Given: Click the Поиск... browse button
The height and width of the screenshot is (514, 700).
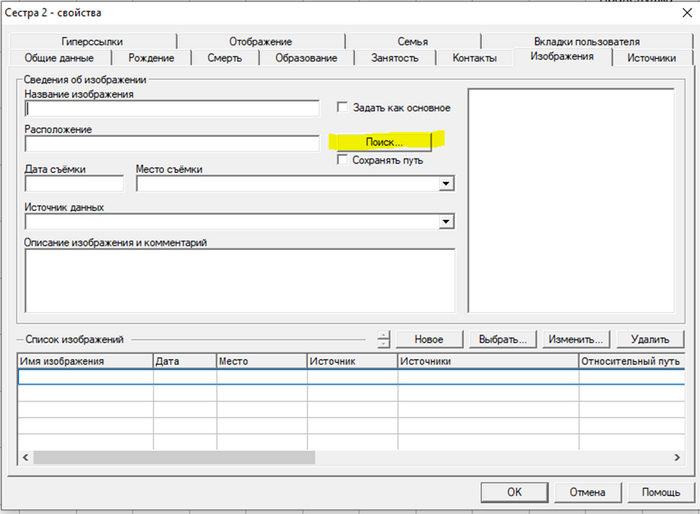Looking at the screenshot, I should tap(384, 142).
